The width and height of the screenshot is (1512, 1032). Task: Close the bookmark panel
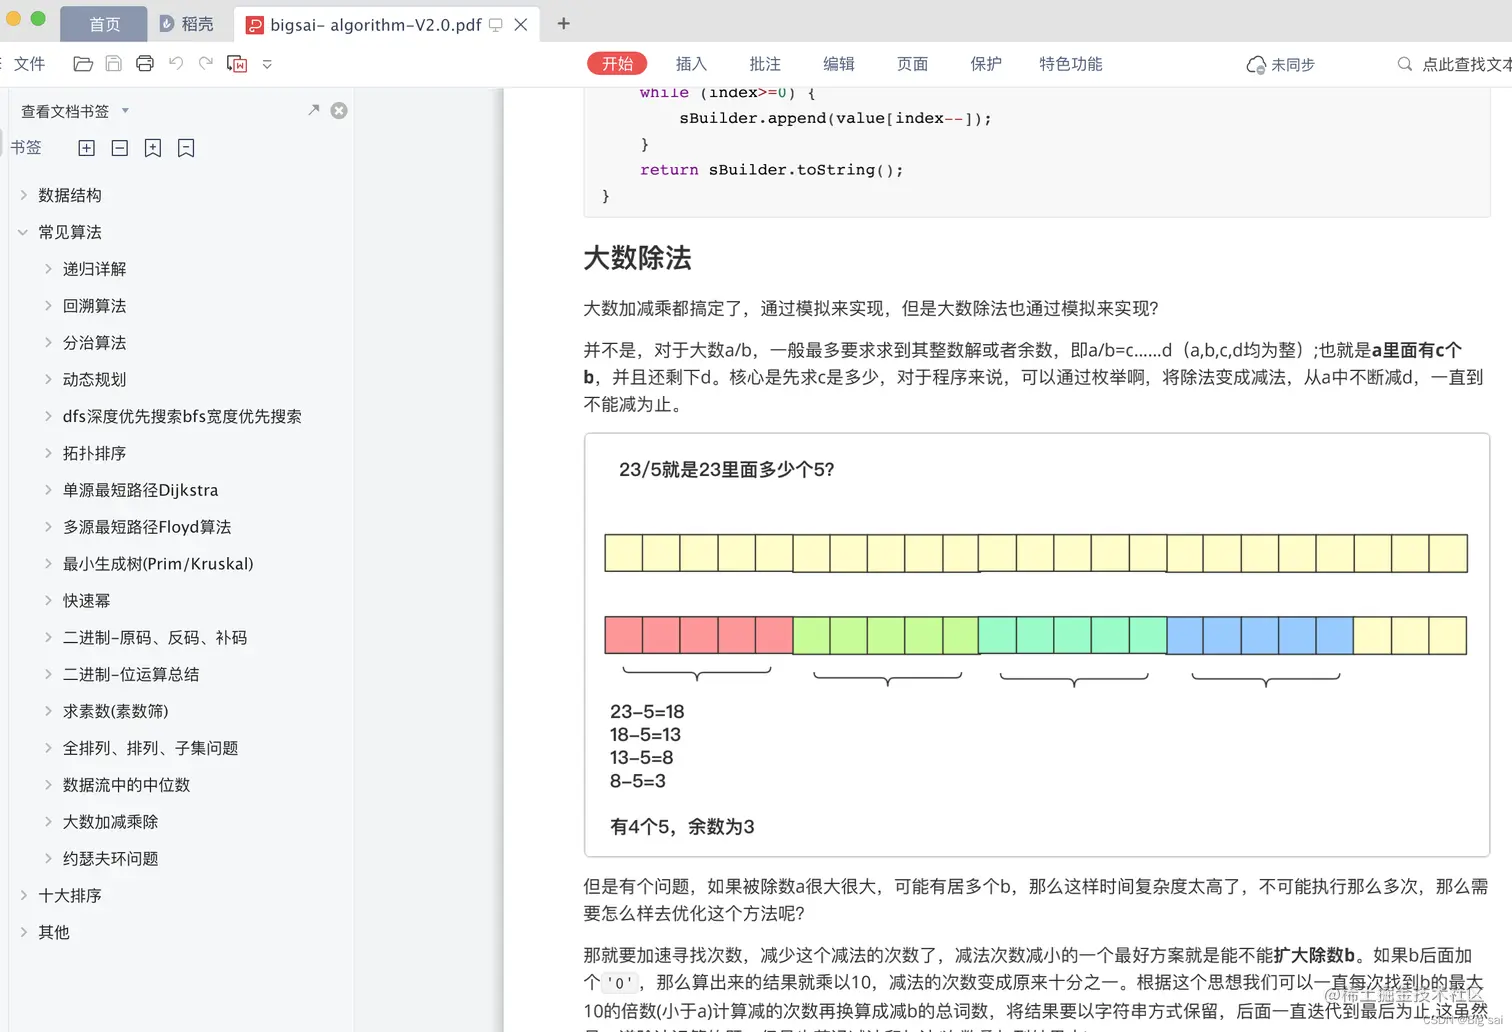click(339, 110)
